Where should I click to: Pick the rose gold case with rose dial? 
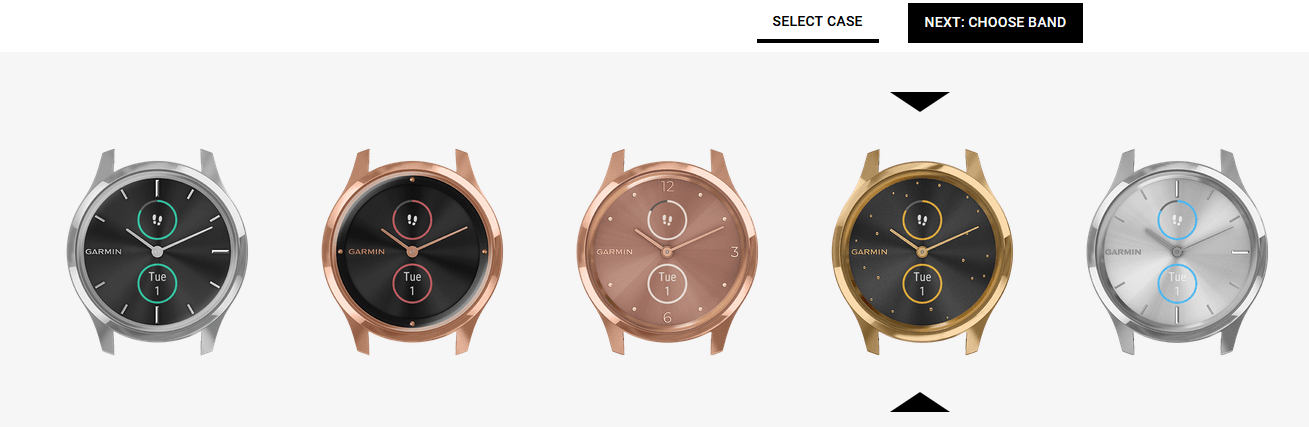click(x=667, y=251)
